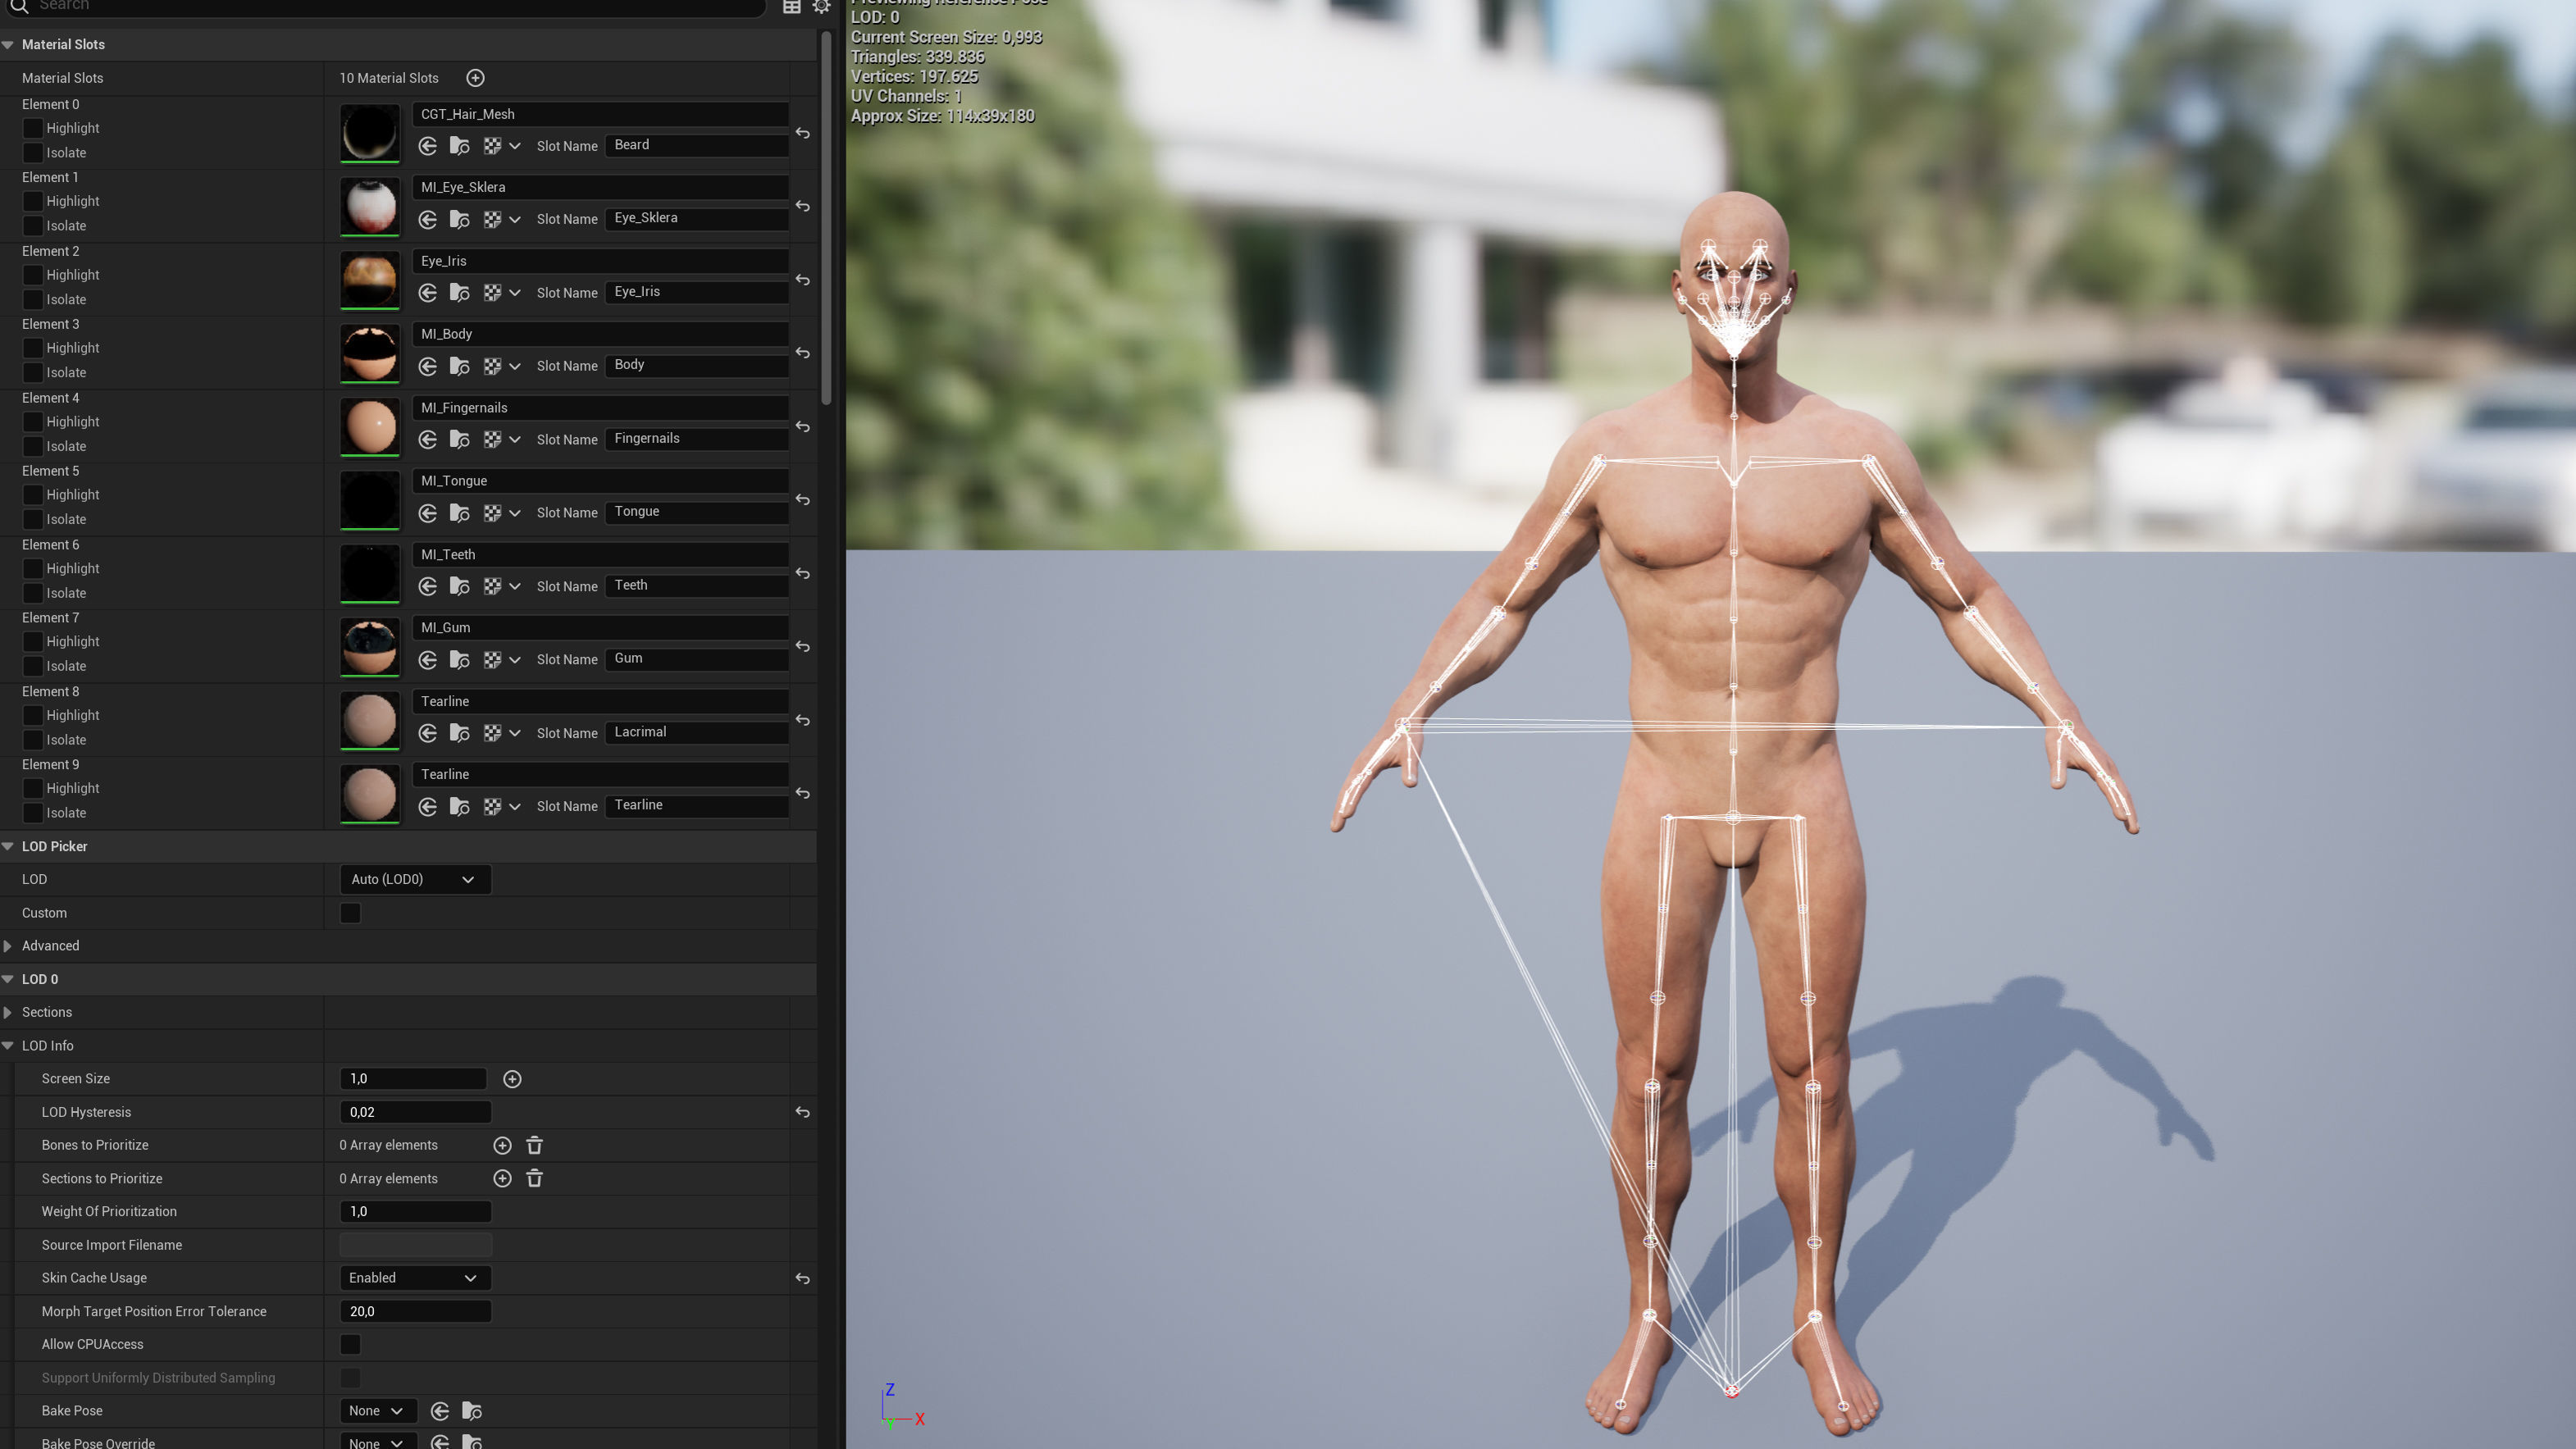2576x1449 pixels.
Task: Enable Highlight for Element 0
Action: tap(33, 128)
